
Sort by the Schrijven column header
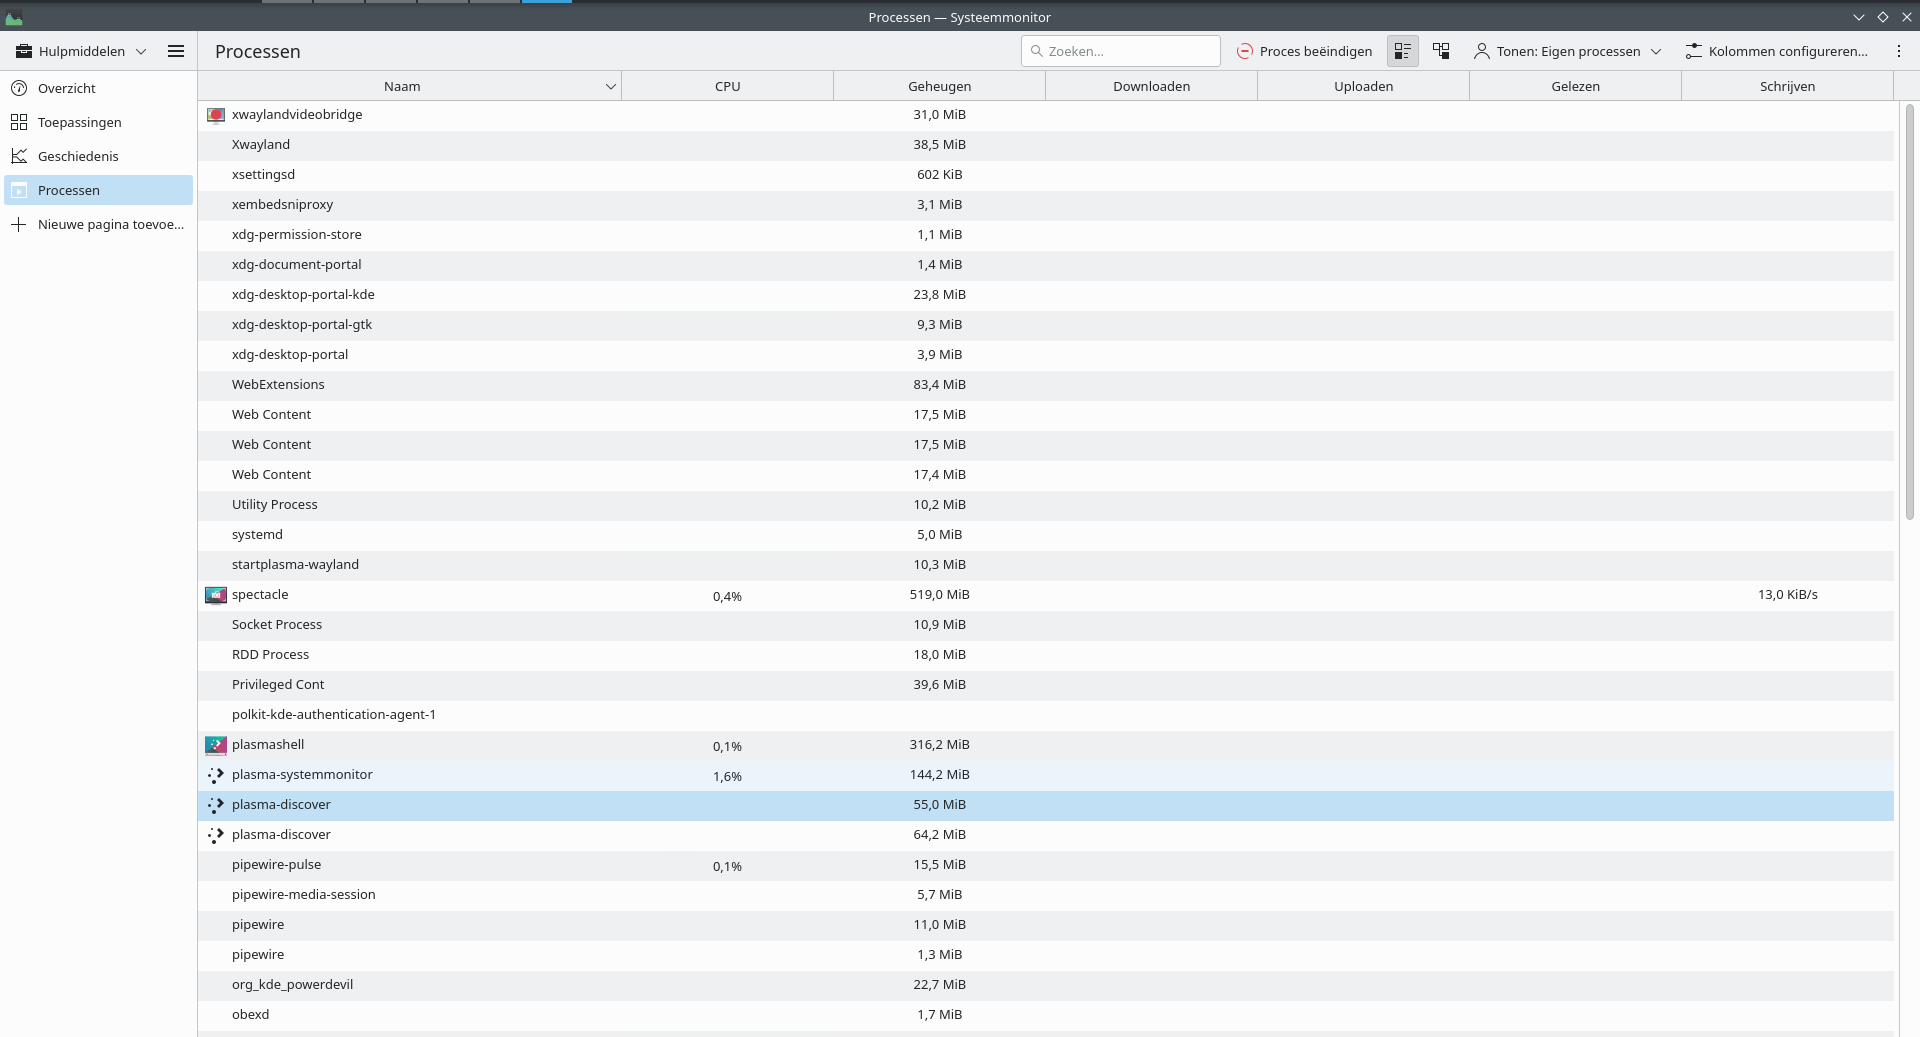[1787, 86]
